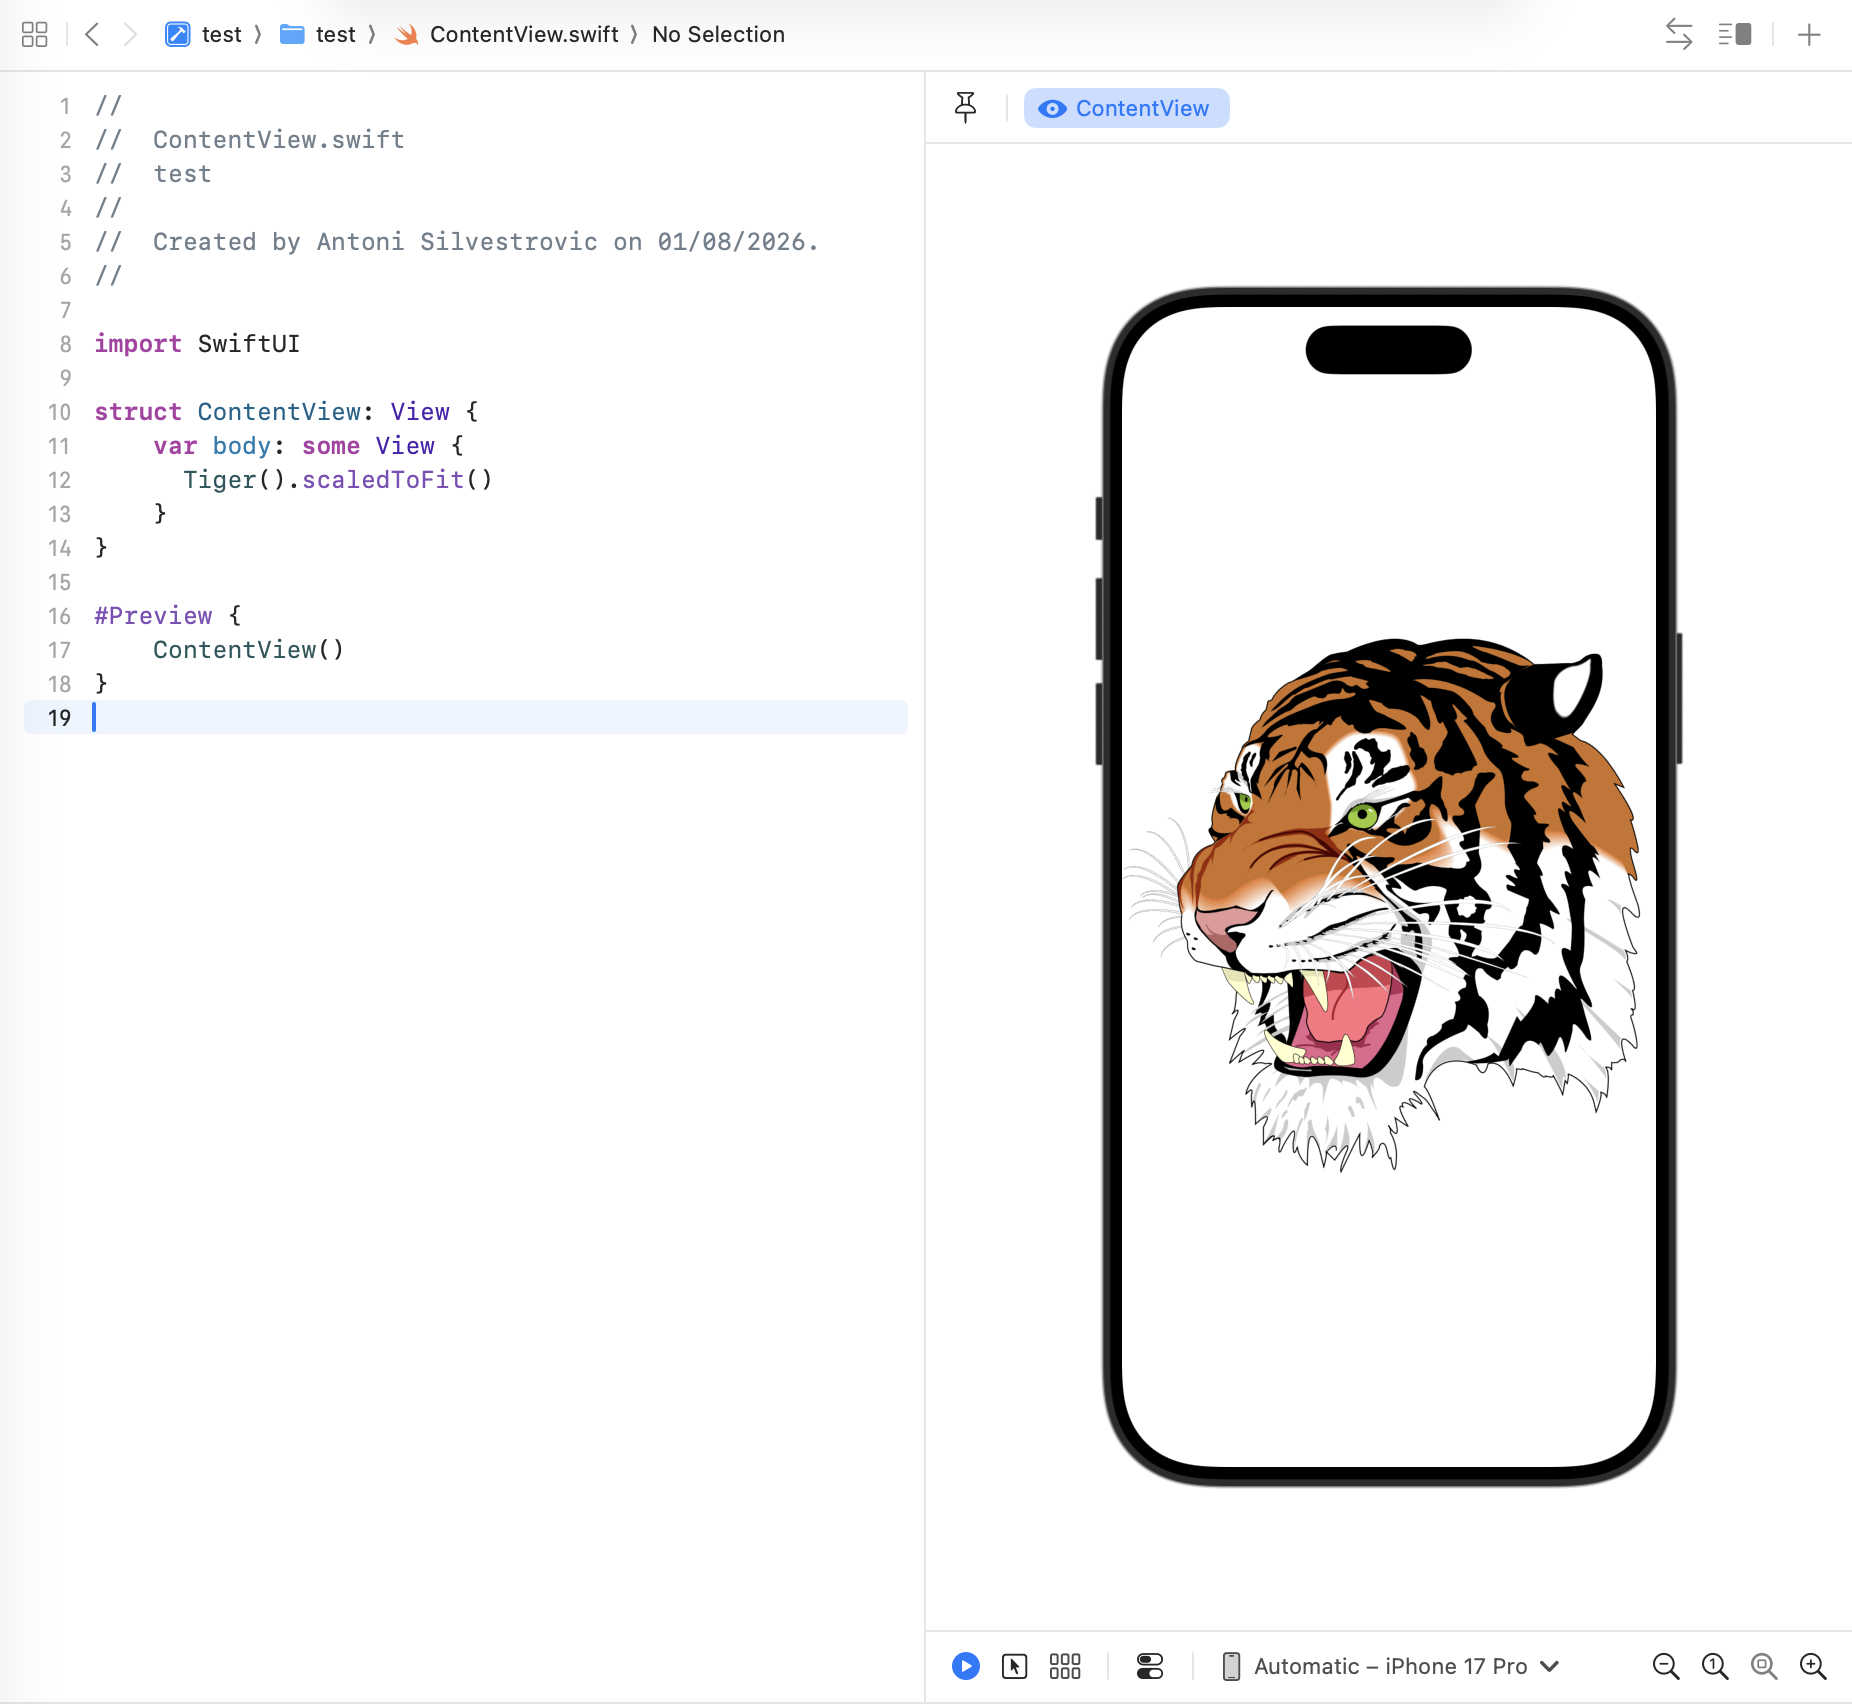Image resolution: width=1852 pixels, height=1704 pixels.
Task: Open ContentView.swift breadcrumb menu
Action: click(507, 35)
